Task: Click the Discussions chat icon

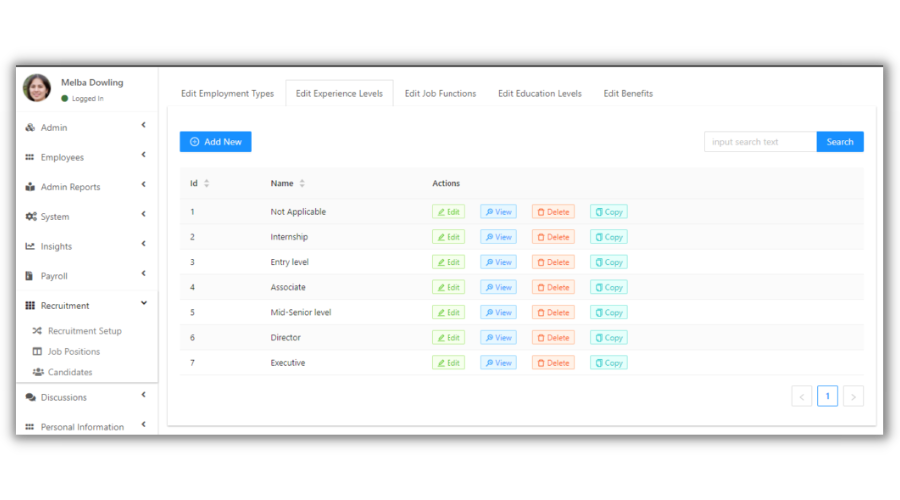Action: coord(30,398)
